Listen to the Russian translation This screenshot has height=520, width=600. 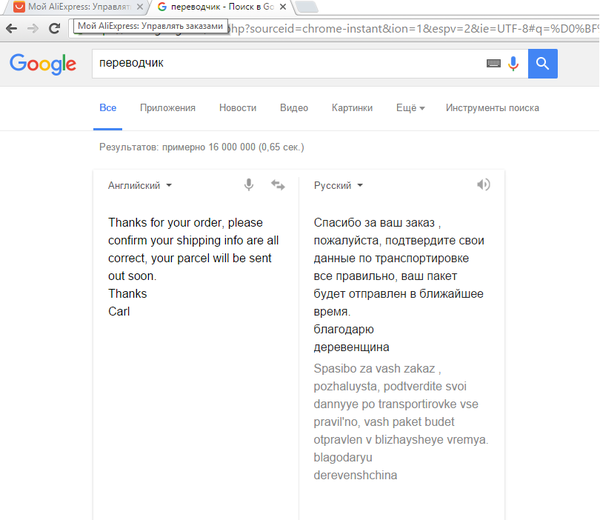pyautogui.click(x=484, y=185)
